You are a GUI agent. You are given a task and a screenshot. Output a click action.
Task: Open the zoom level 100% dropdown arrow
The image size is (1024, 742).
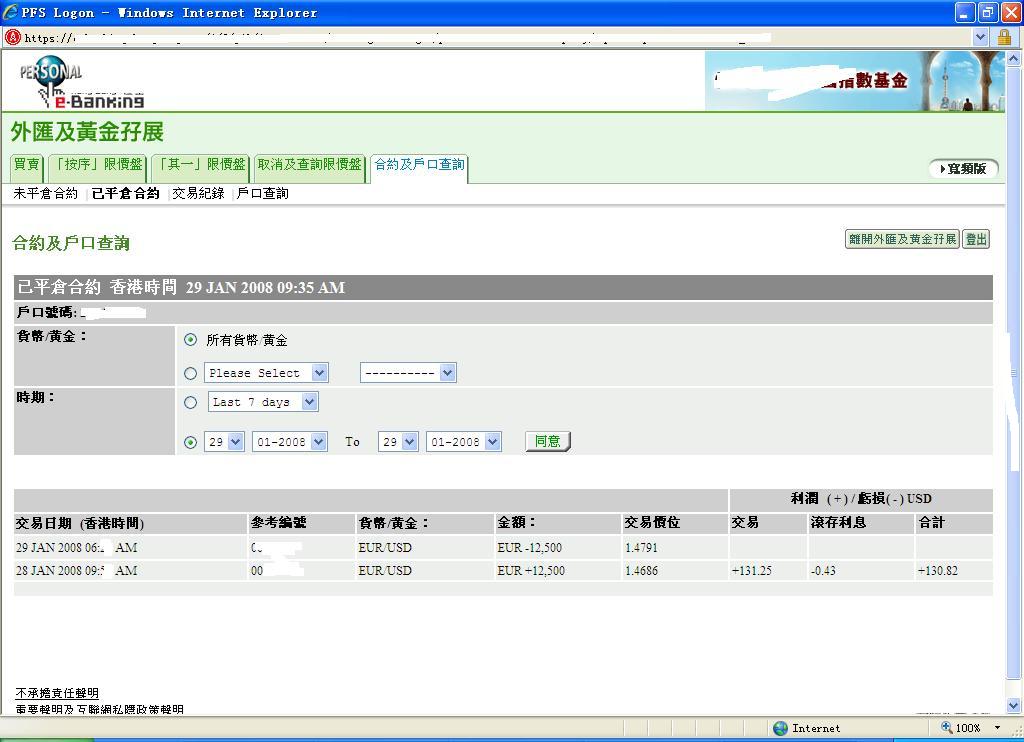[997, 728]
